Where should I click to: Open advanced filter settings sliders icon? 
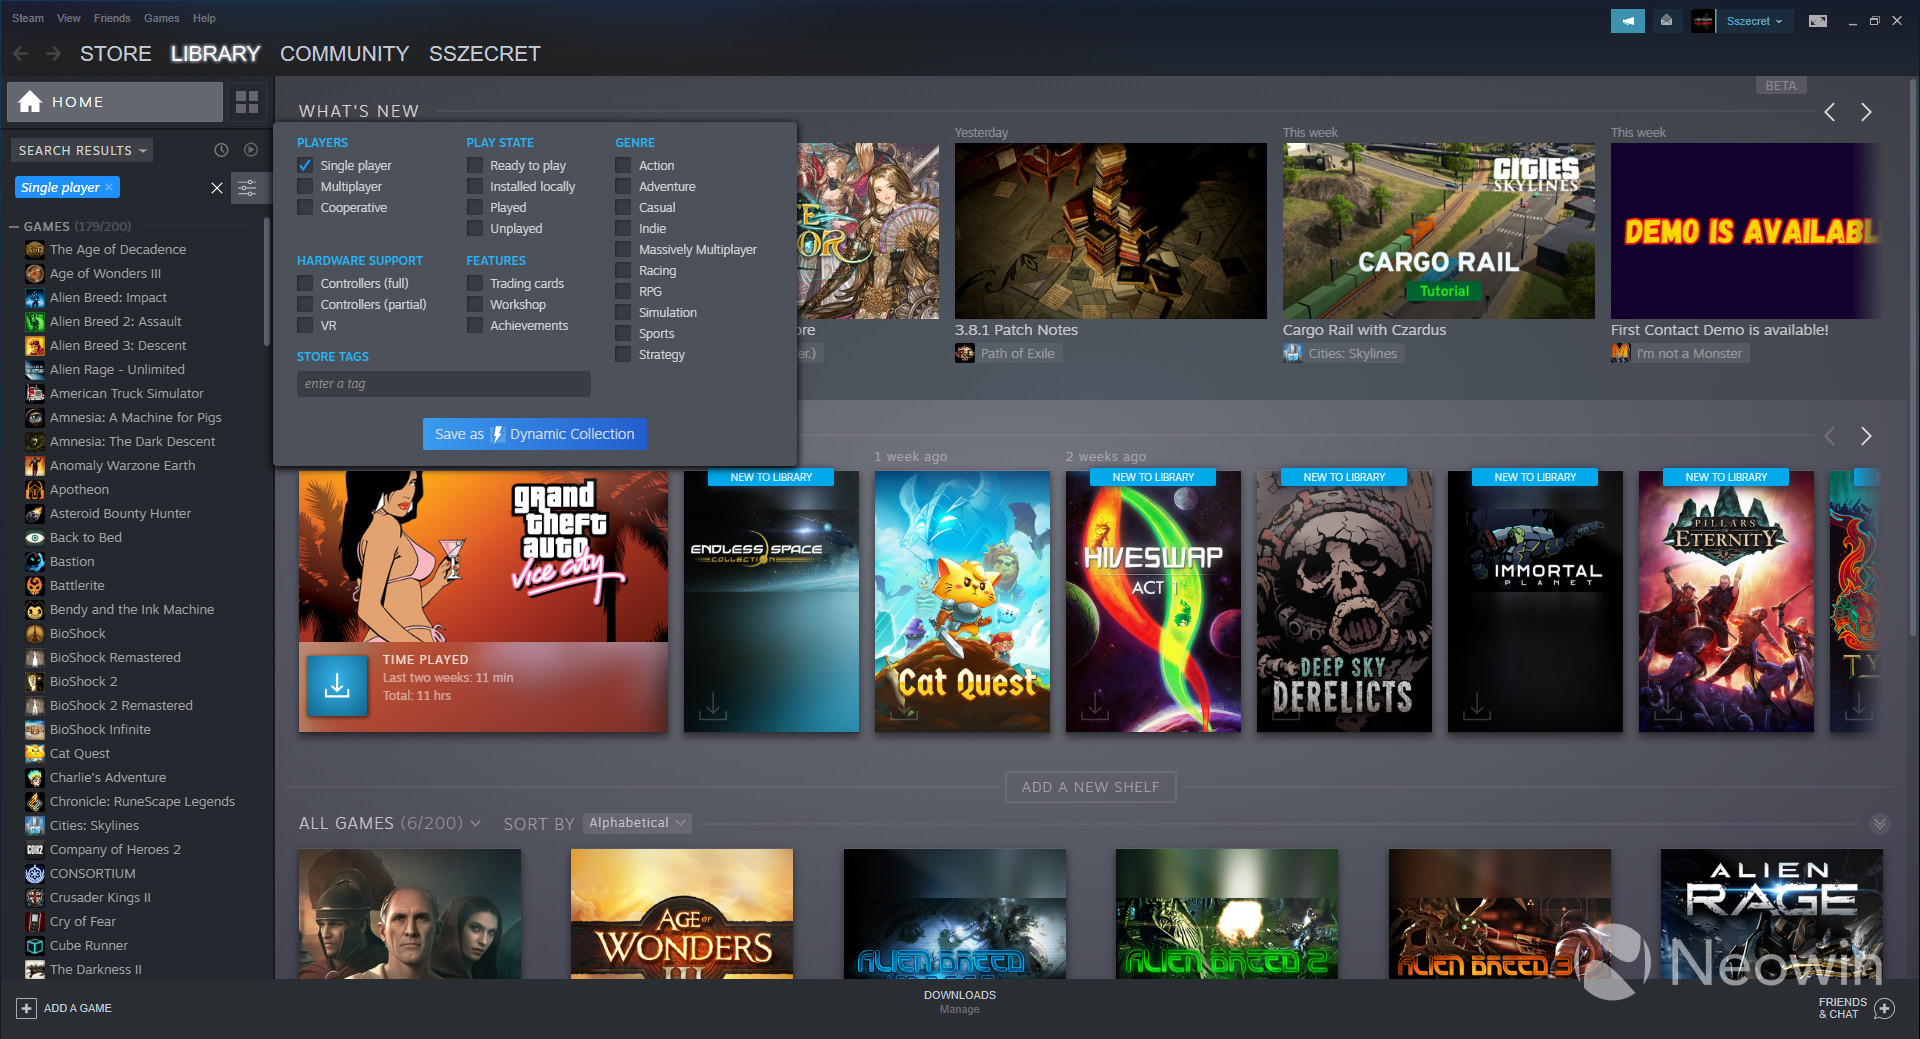click(x=248, y=188)
